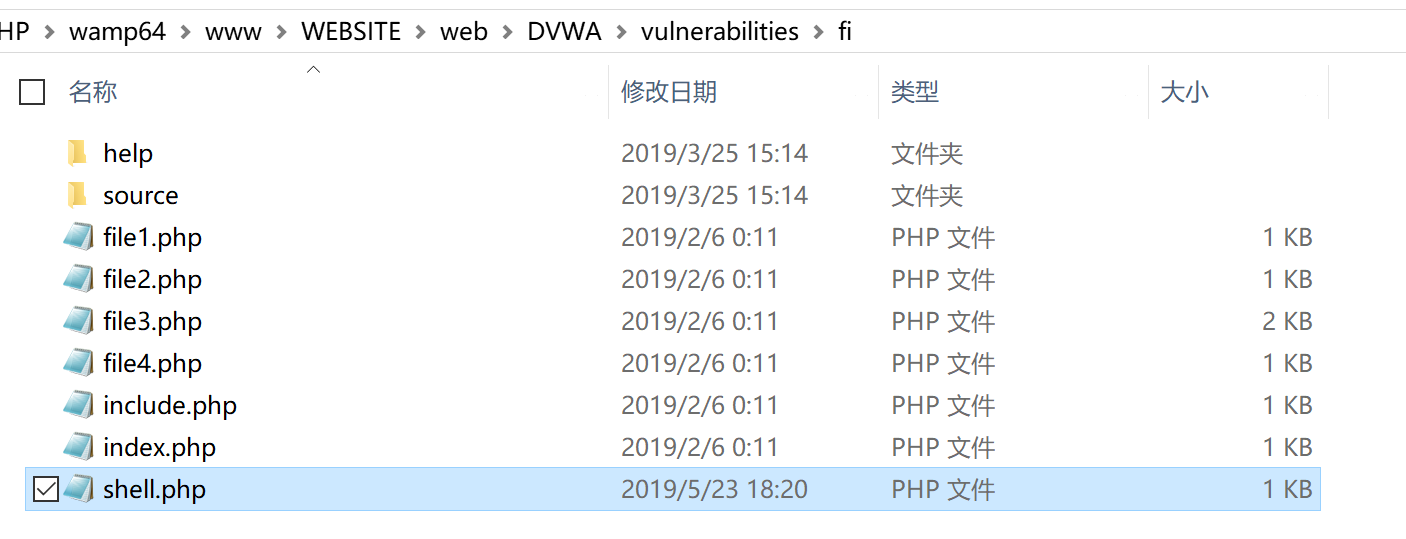
Task: Uncheck the shell.php selection checkbox
Action: point(45,489)
